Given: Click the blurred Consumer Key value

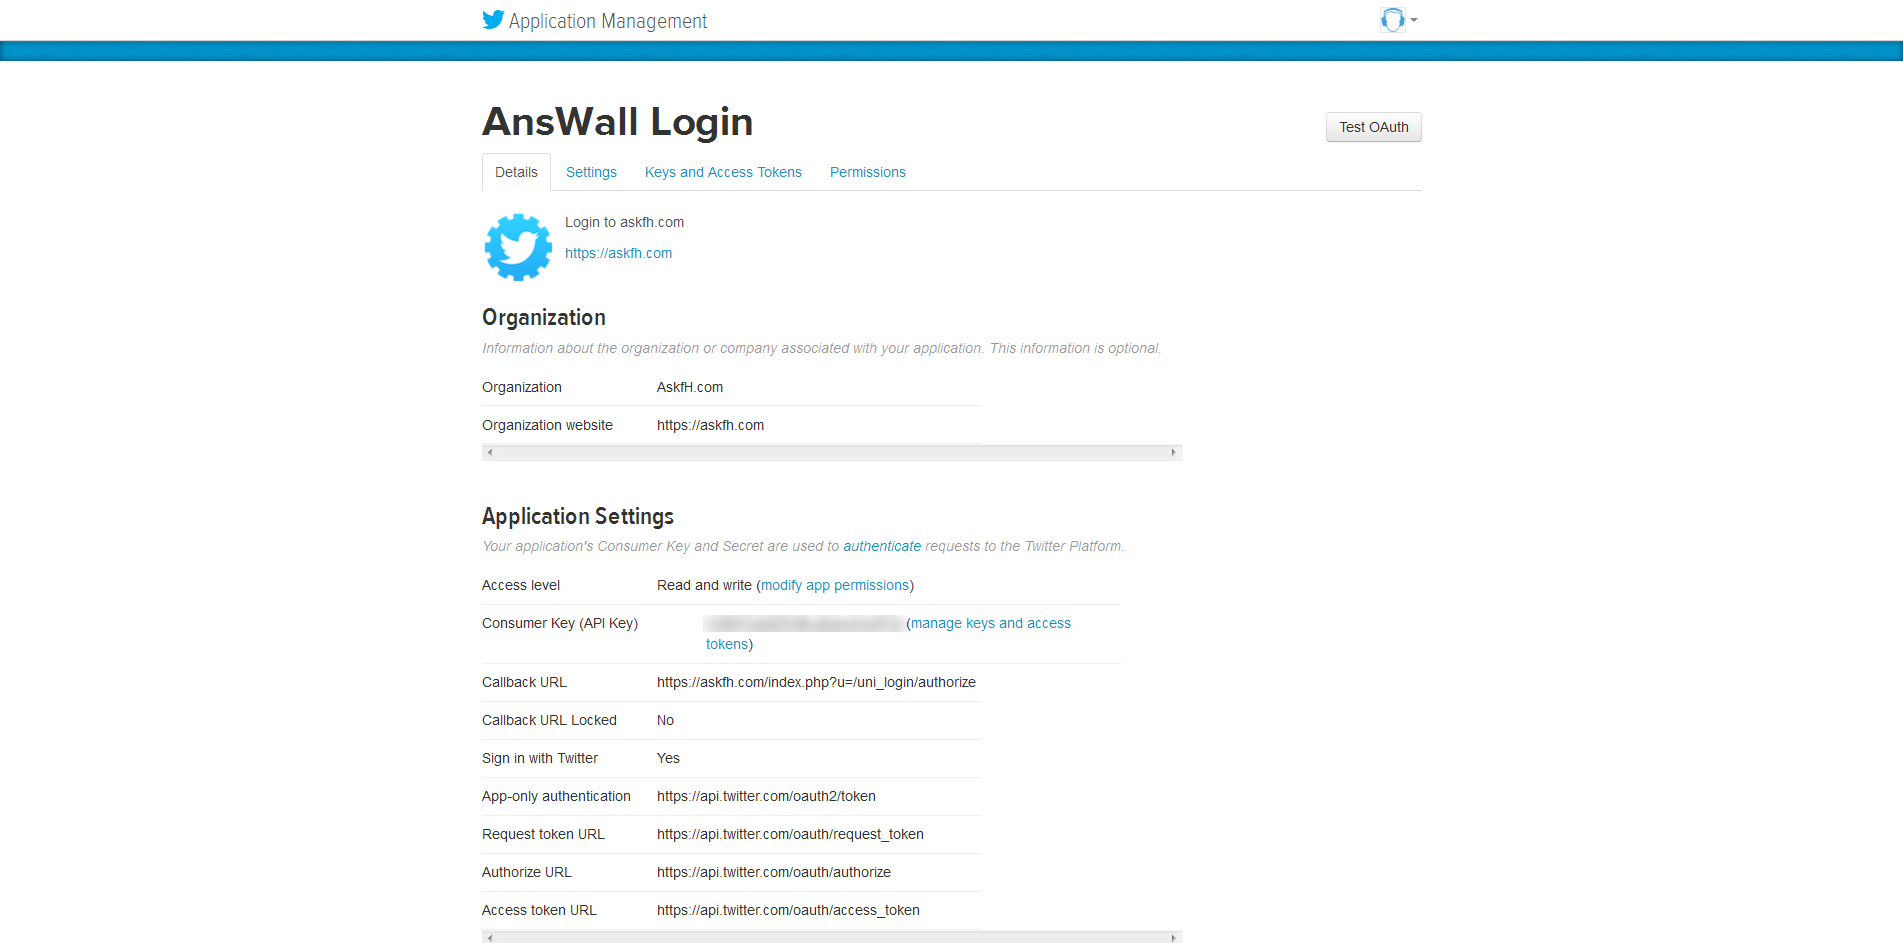Looking at the screenshot, I should (x=803, y=623).
